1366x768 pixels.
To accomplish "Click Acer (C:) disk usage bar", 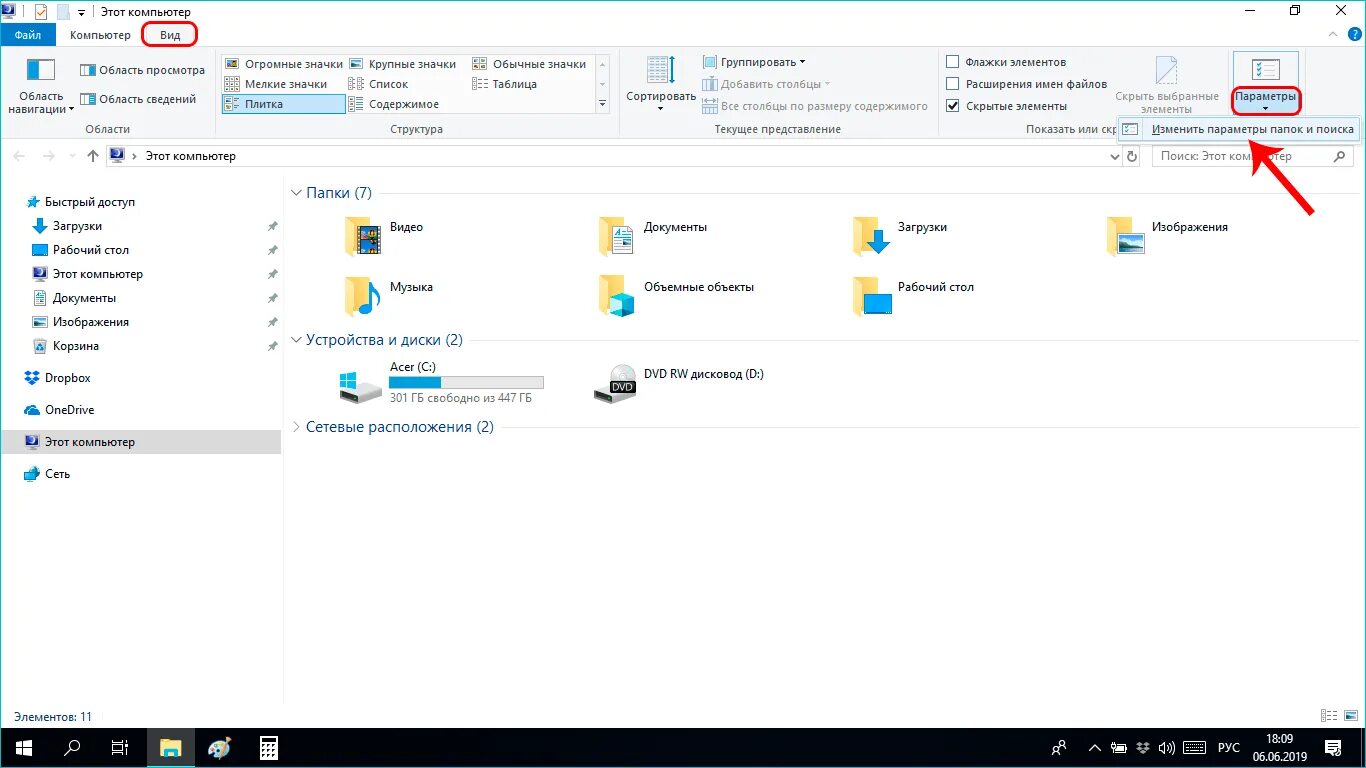I will (466, 382).
